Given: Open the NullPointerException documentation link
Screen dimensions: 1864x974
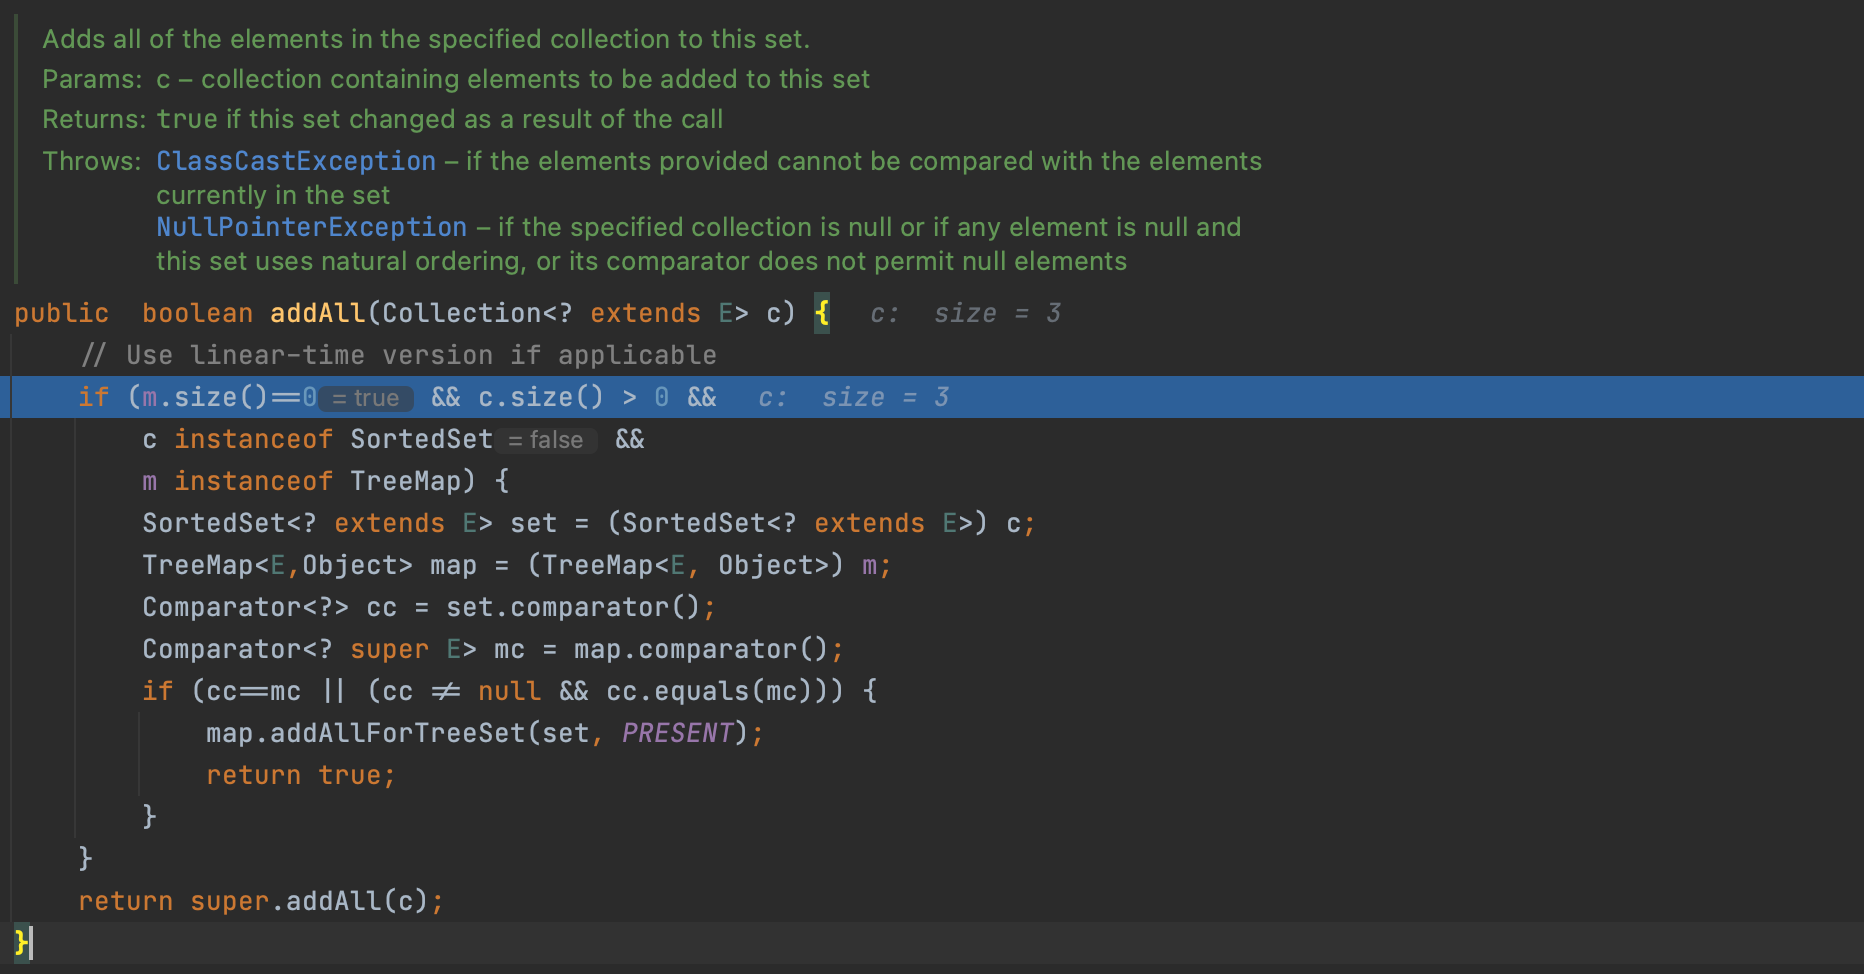Looking at the screenshot, I should coord(311,227).
